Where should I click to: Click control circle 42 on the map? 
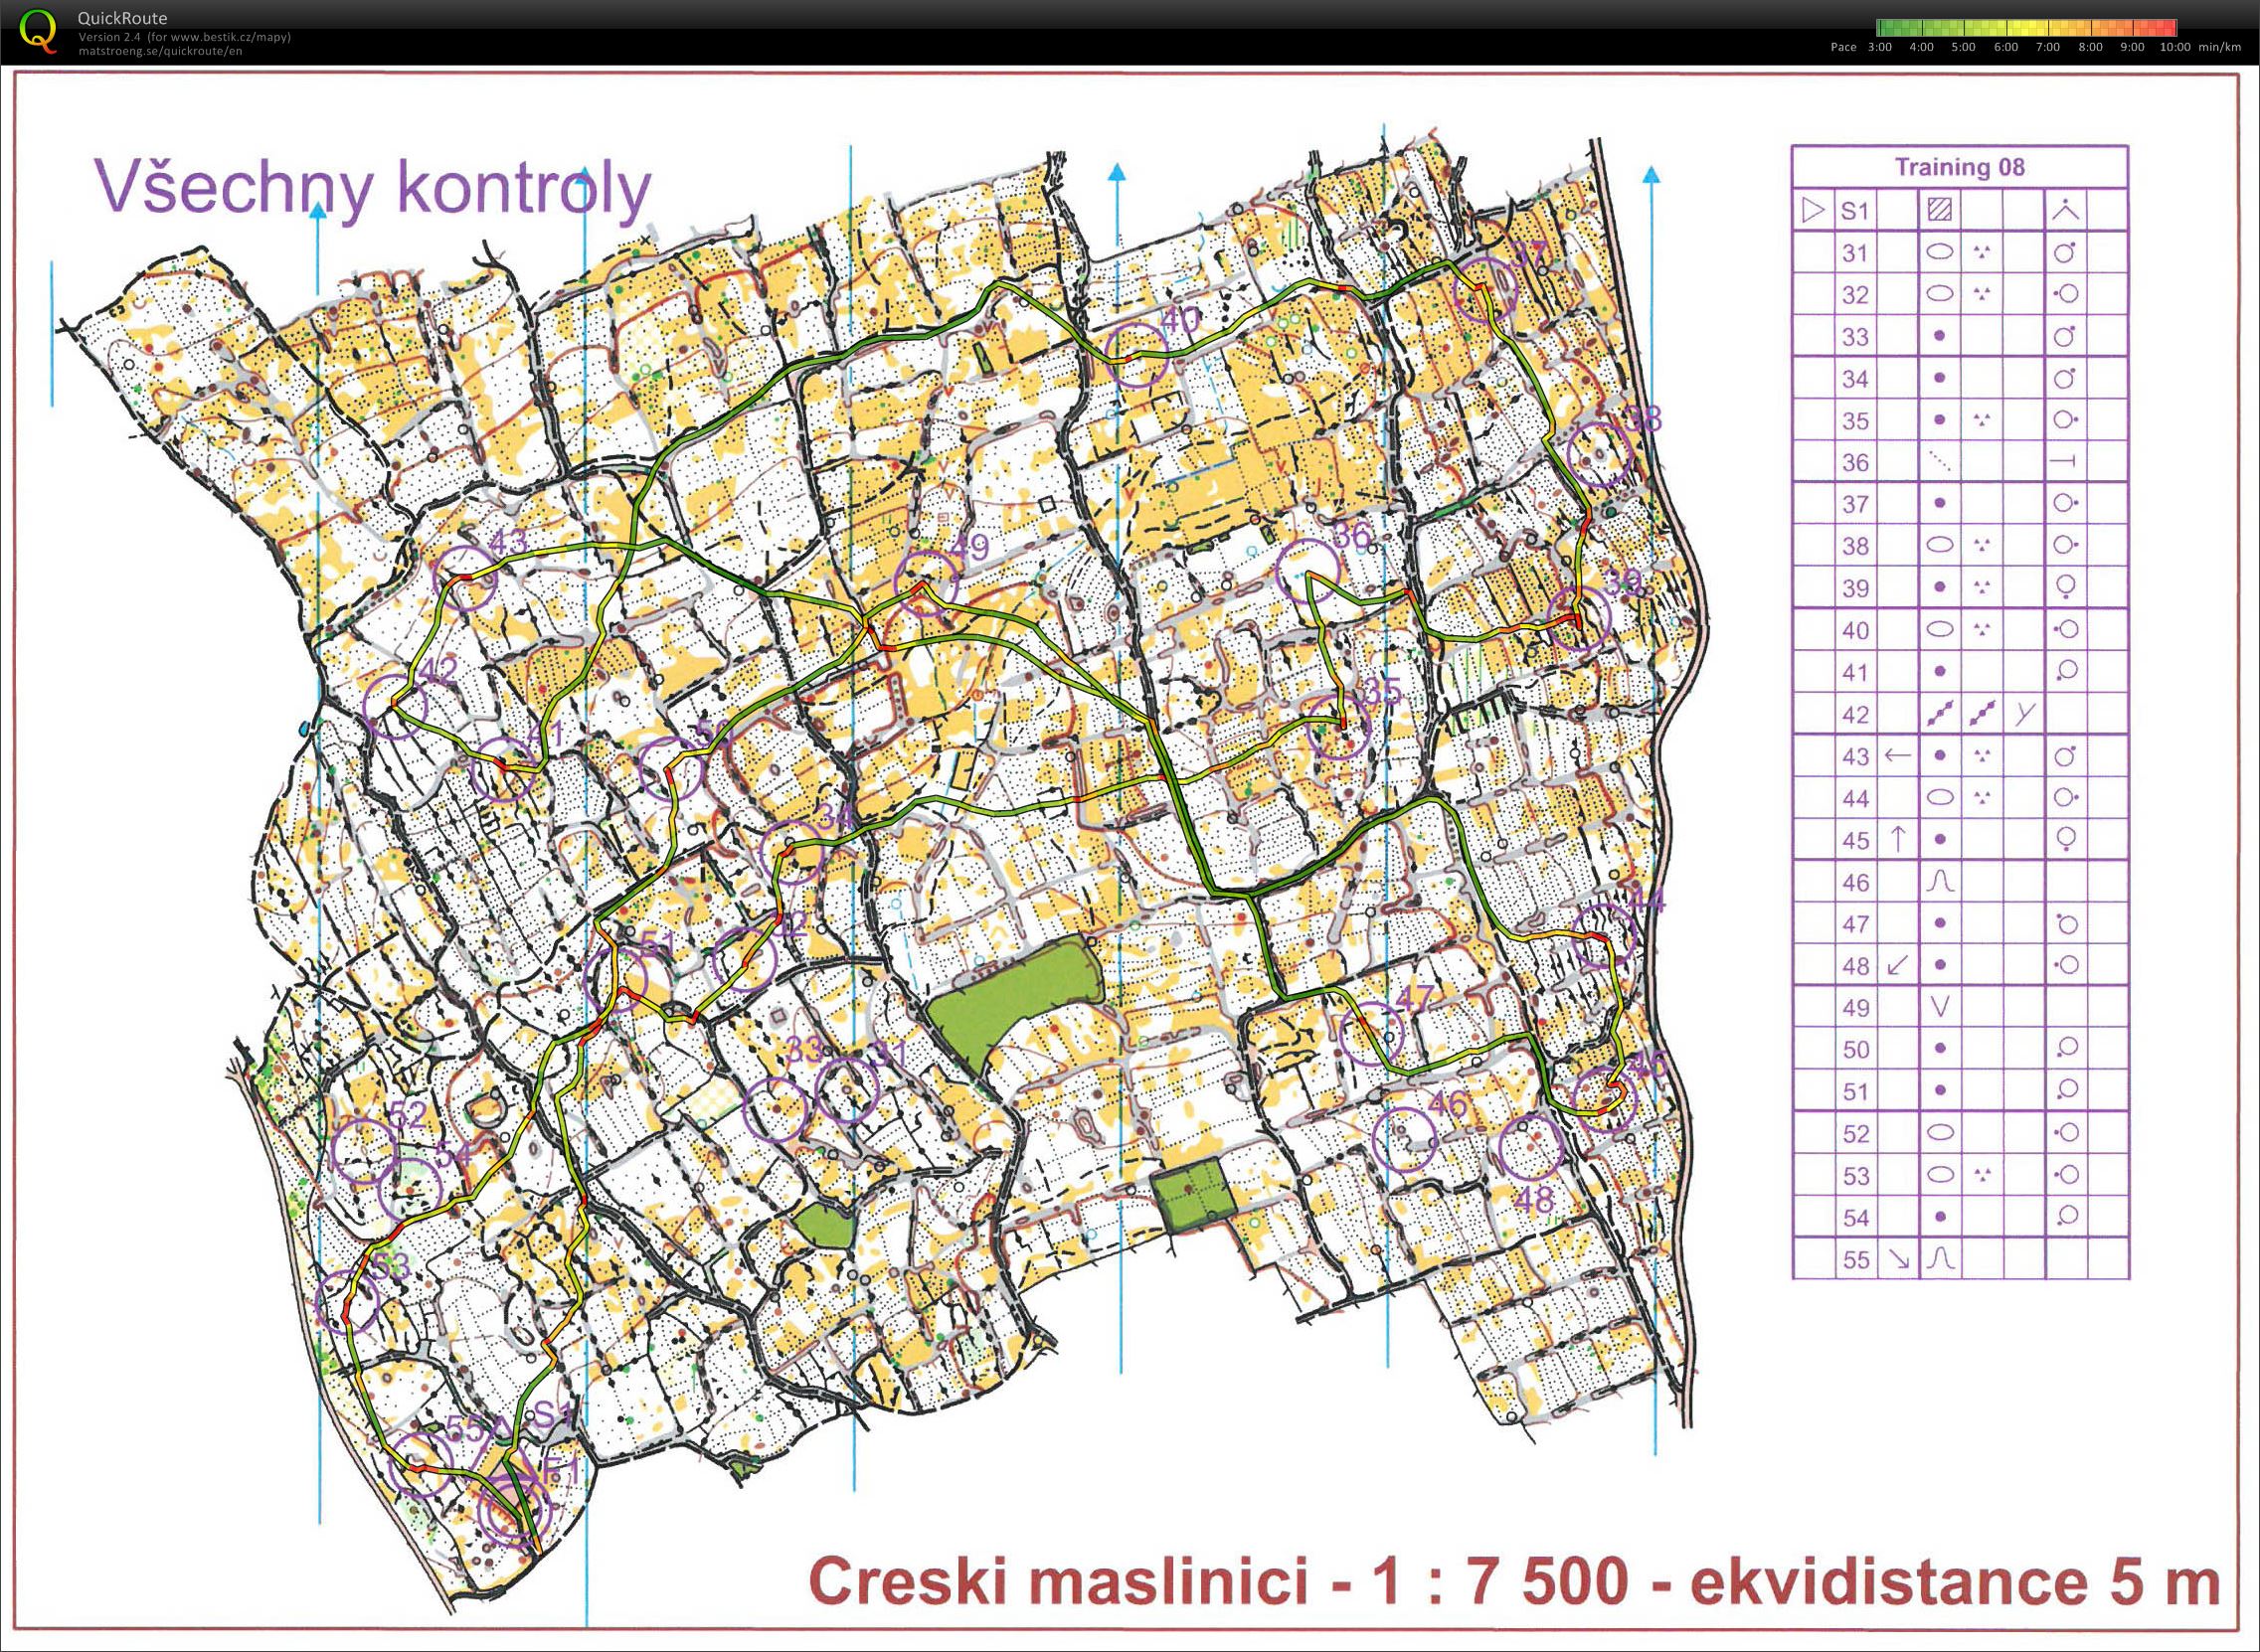point(395,705)
